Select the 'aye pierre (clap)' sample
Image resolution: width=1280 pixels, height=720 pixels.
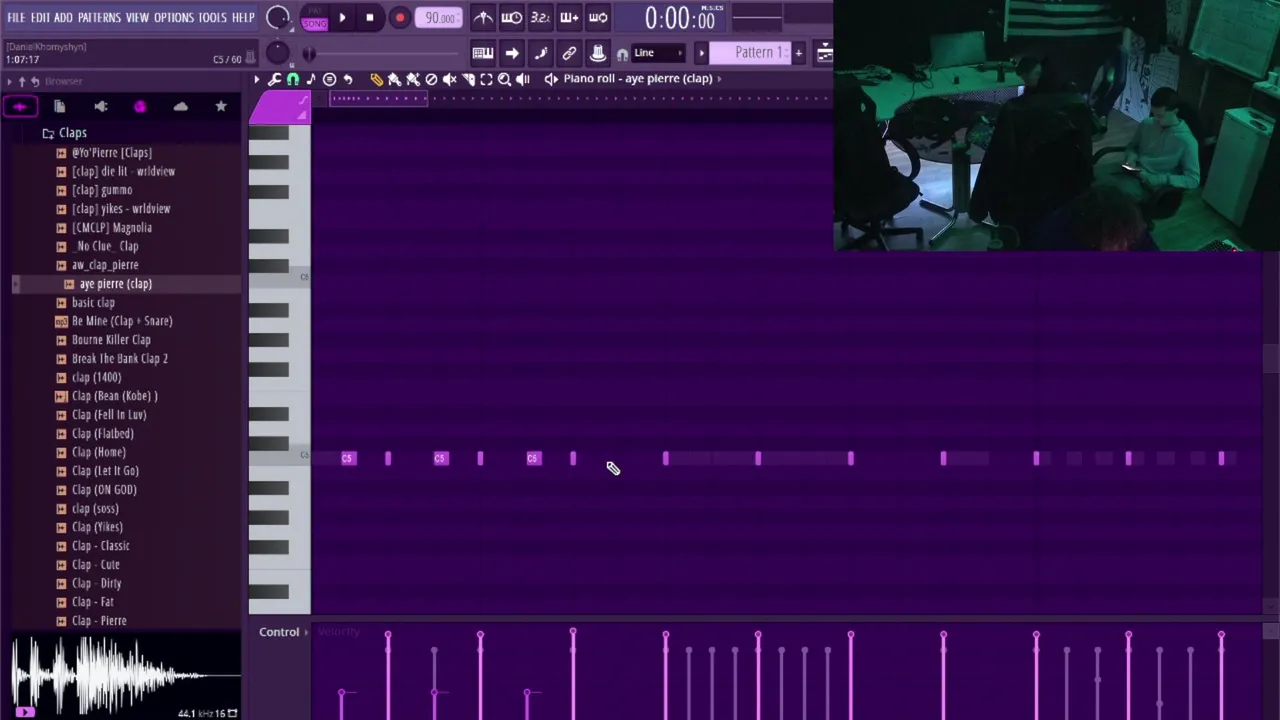point(116,284)
